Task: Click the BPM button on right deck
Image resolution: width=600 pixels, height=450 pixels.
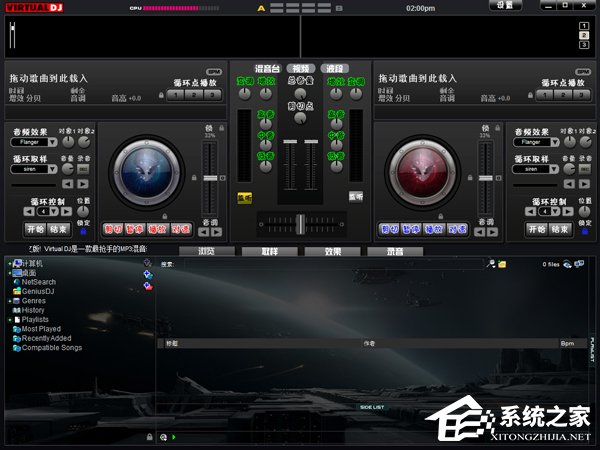Action: [583, 72]
